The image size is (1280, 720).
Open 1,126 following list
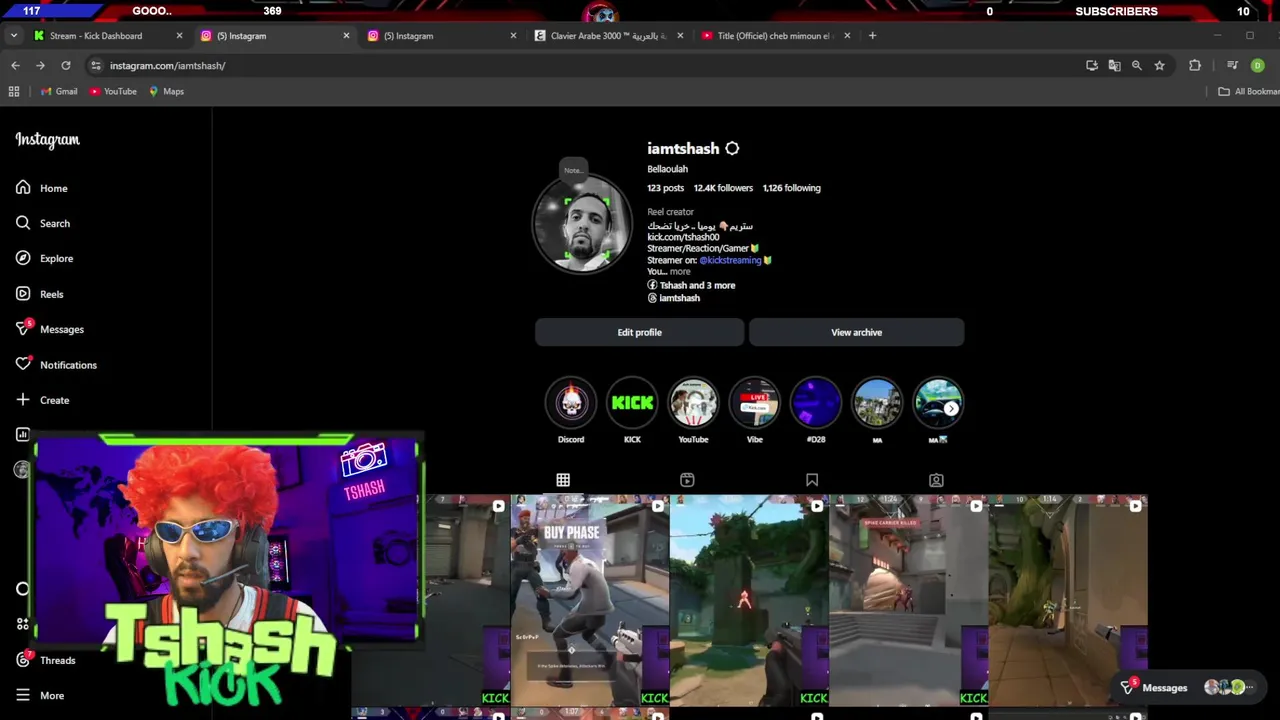click(x=791, y=188)
